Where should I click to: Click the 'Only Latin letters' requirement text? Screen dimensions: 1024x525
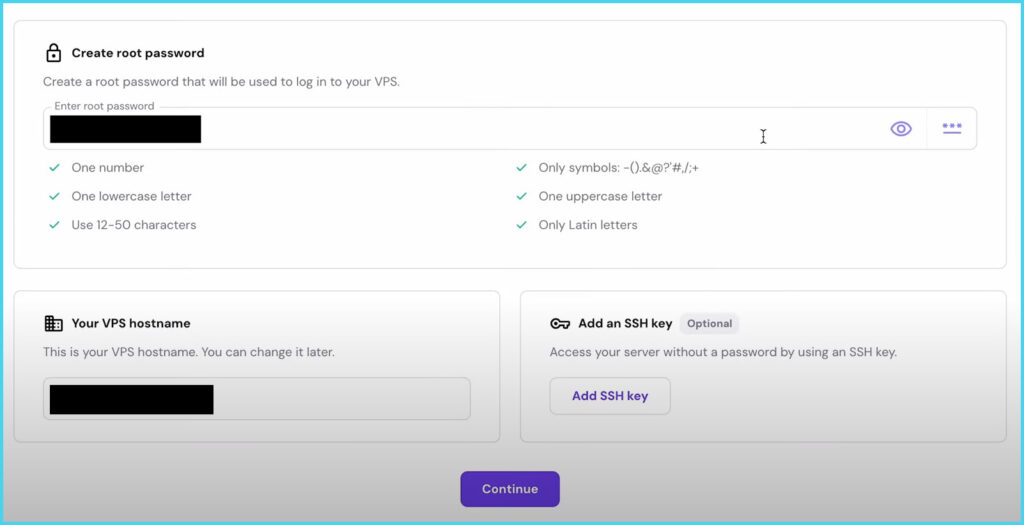(588, 225)
